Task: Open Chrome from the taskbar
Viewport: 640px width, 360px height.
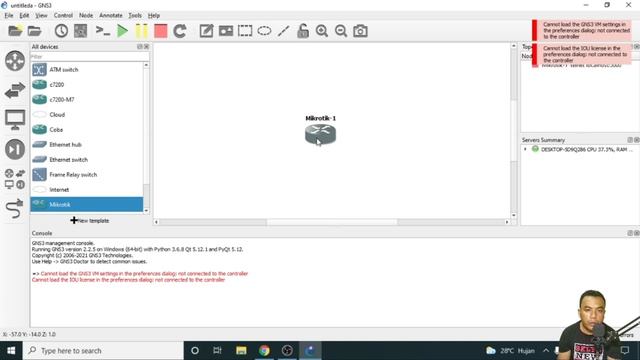Action: click(x=264, y=351)
